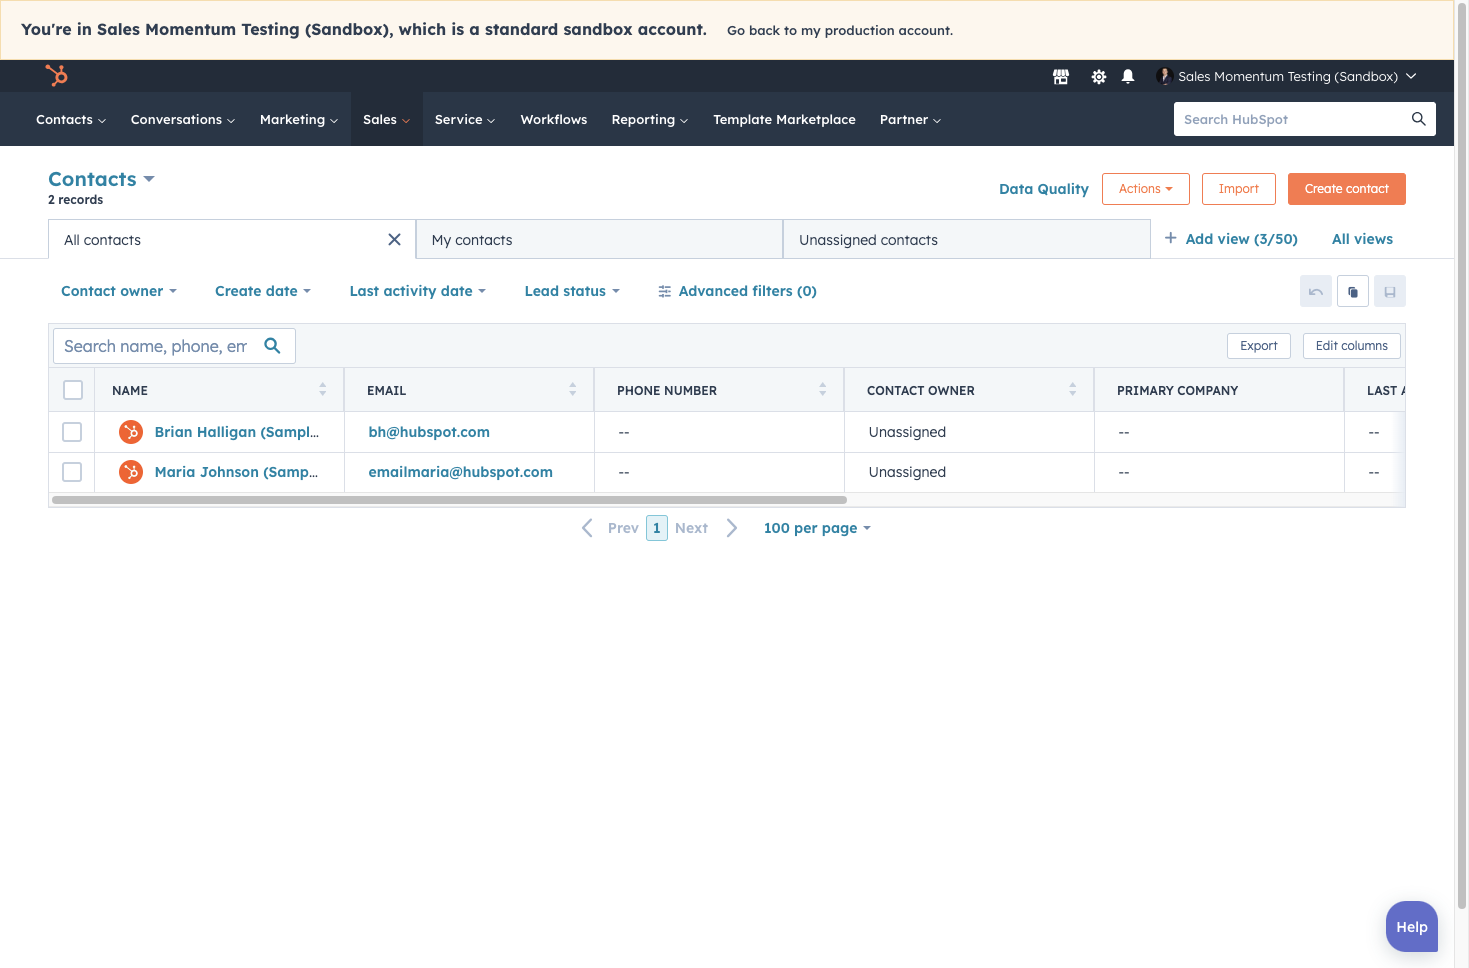This screenshot has height=968, width=1469.
Task: Open the Data Quality link
Action: [x=1044, y=189]
